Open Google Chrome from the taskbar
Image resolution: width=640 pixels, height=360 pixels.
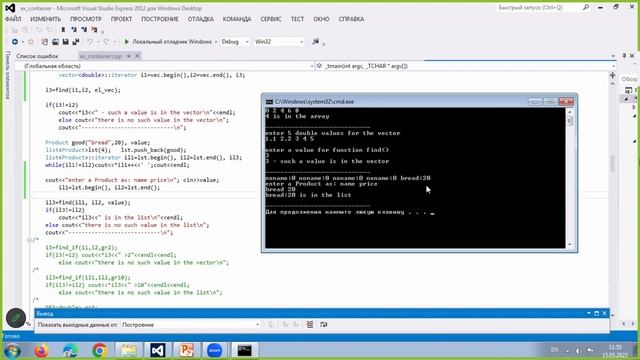coord(99,350)
